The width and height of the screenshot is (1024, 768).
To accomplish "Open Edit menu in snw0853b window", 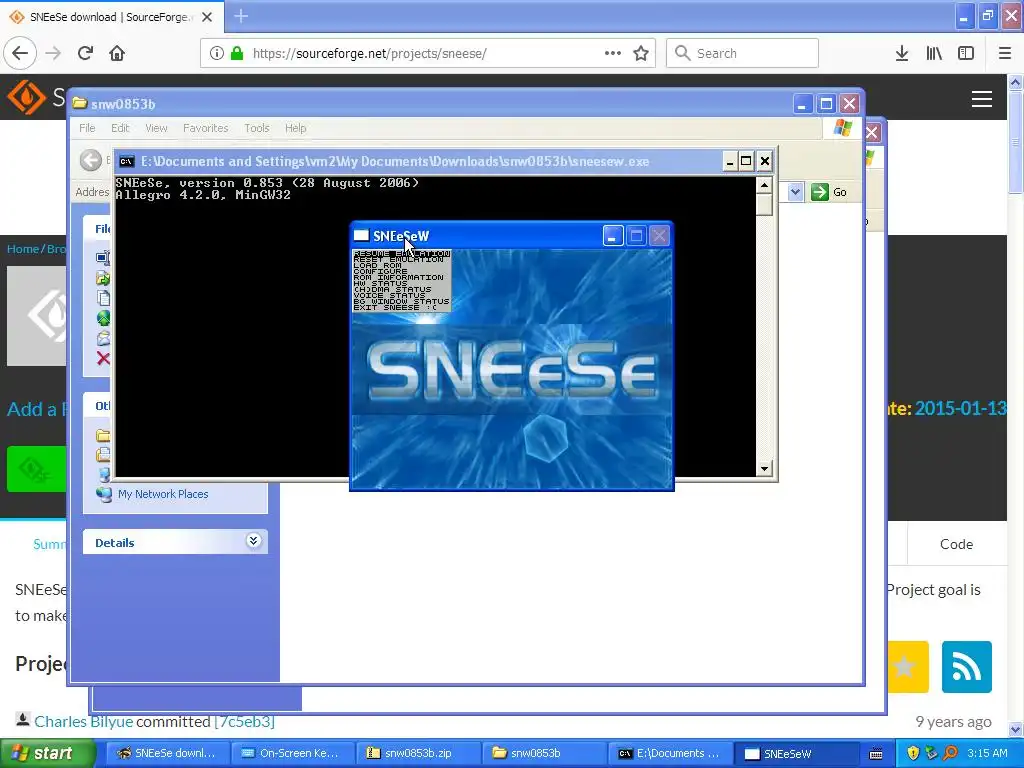I will point(120,128).
